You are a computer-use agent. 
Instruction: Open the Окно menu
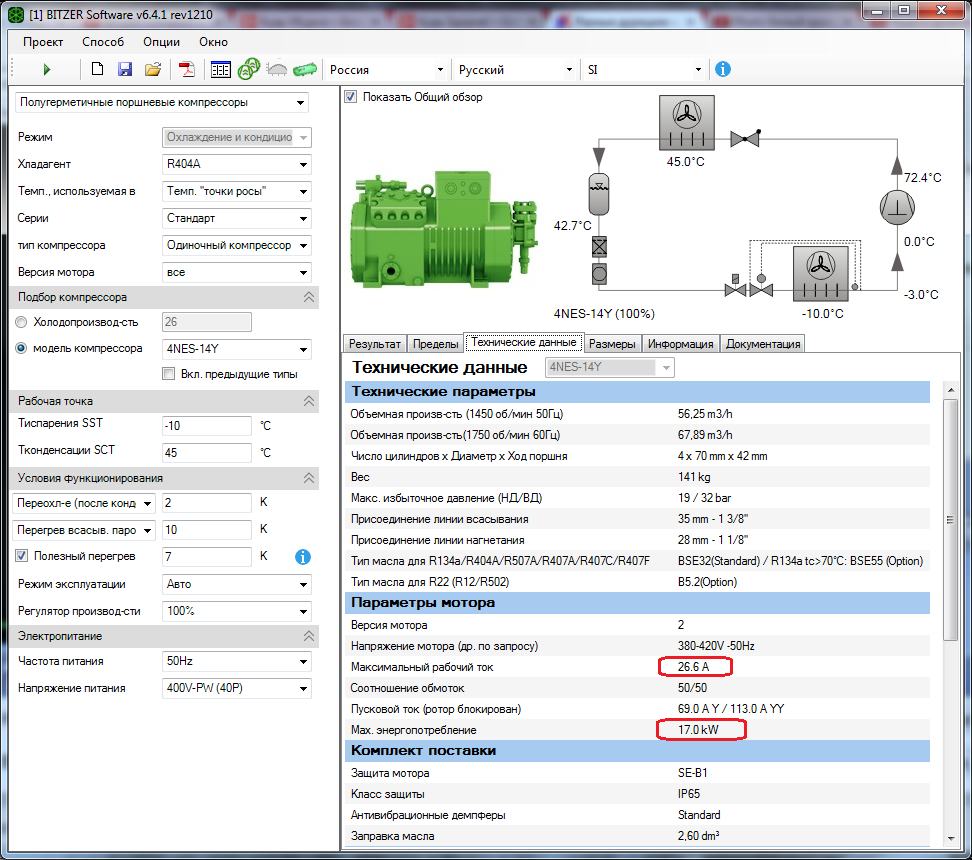click(x=213, y=42)
